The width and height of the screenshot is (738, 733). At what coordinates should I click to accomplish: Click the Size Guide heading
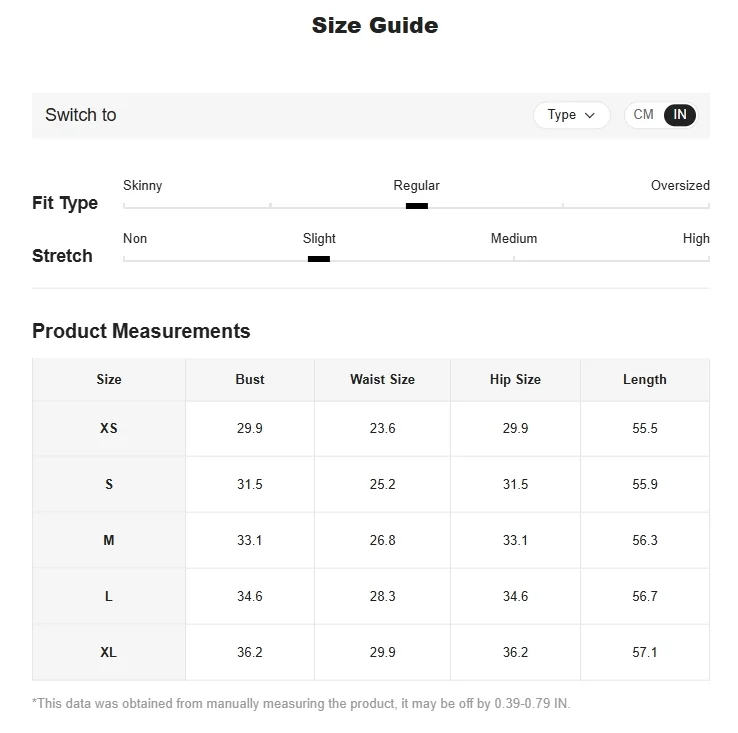pyautogui.click(x=375, y=26)
